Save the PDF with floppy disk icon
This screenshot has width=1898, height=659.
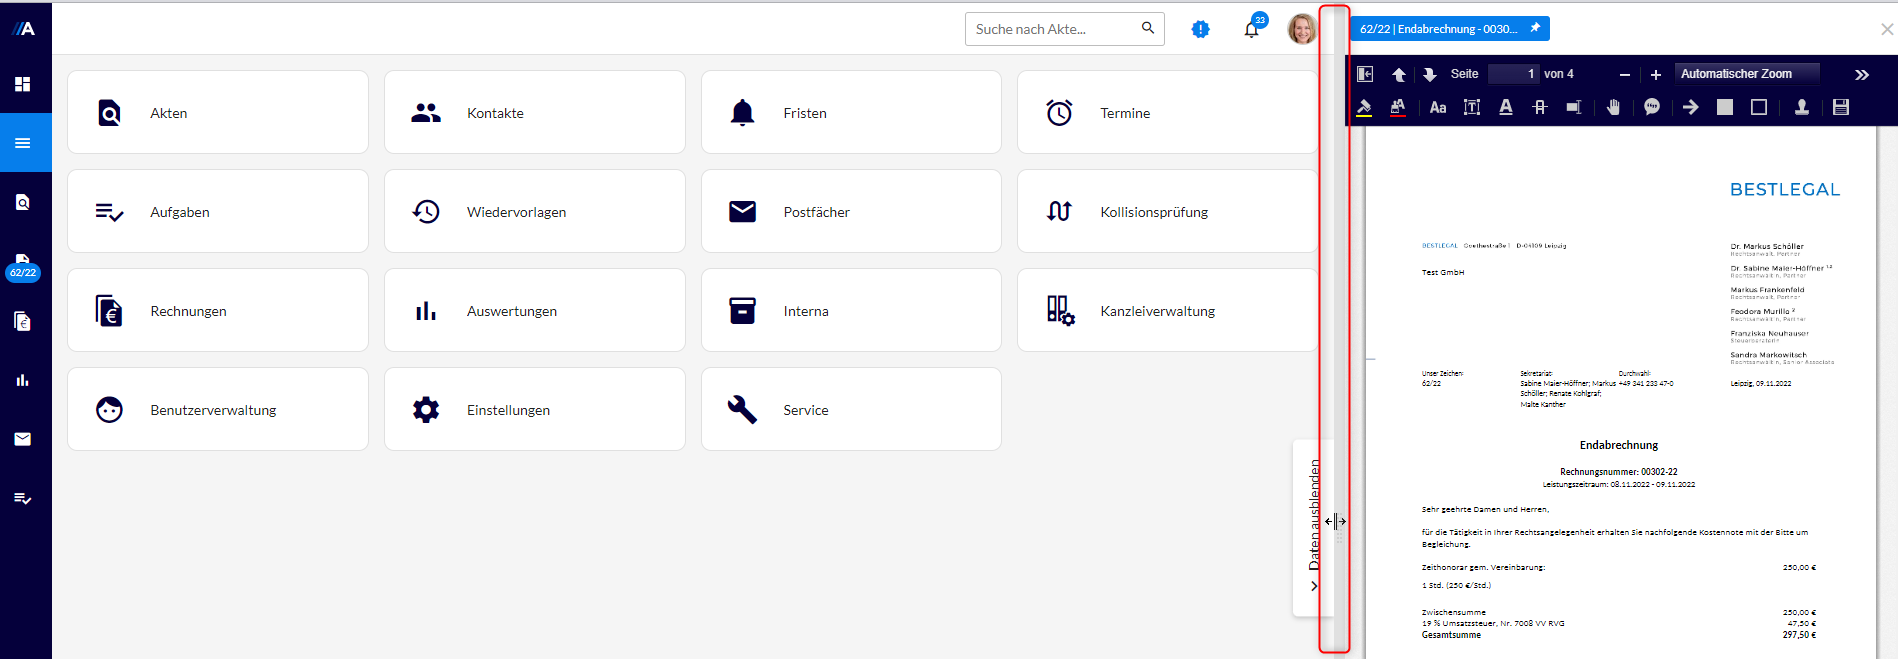[x=1841, y=107]
